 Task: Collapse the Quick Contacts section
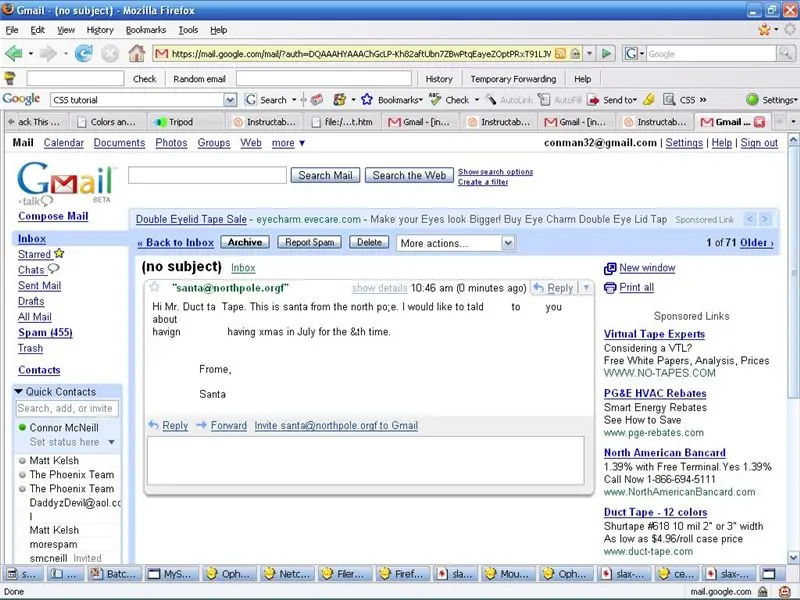[x=19, y=391]
